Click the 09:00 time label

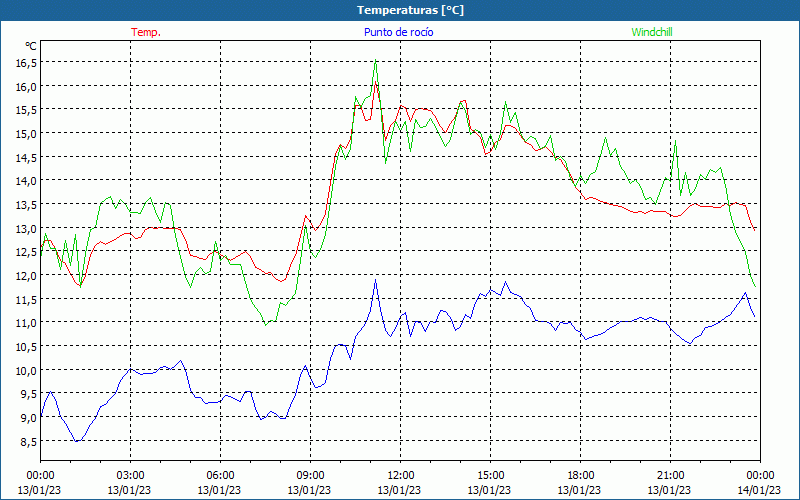[310, 476]
